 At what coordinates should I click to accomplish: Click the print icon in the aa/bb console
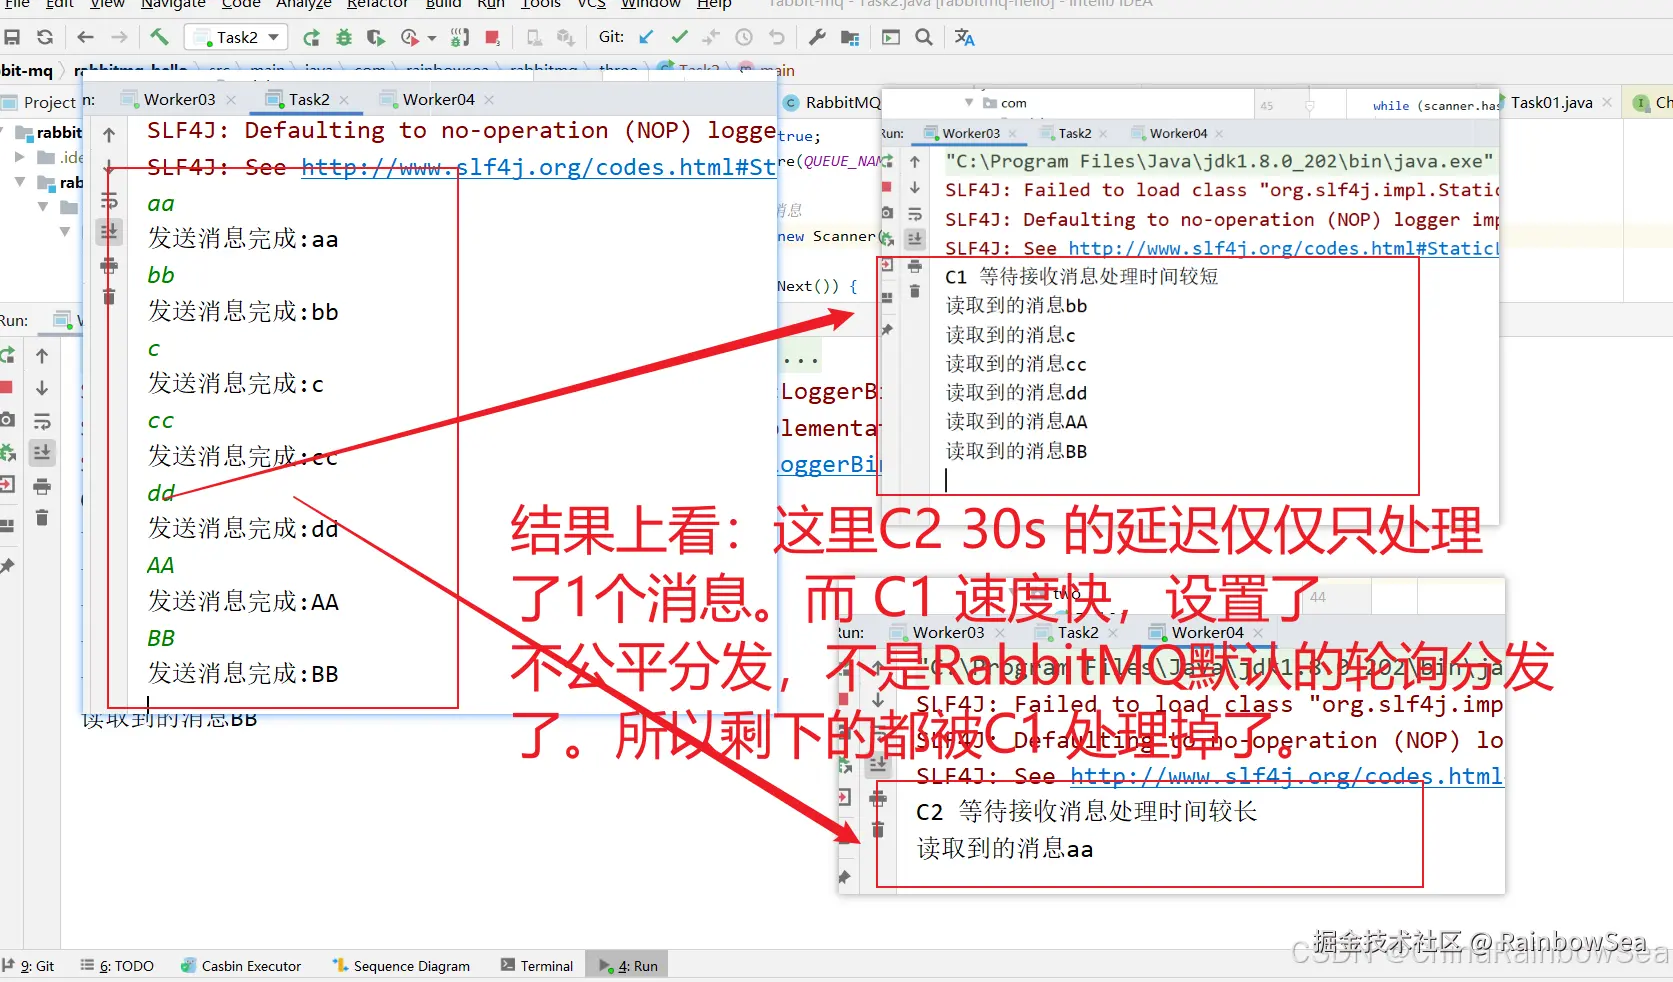[x=109, y=266]
